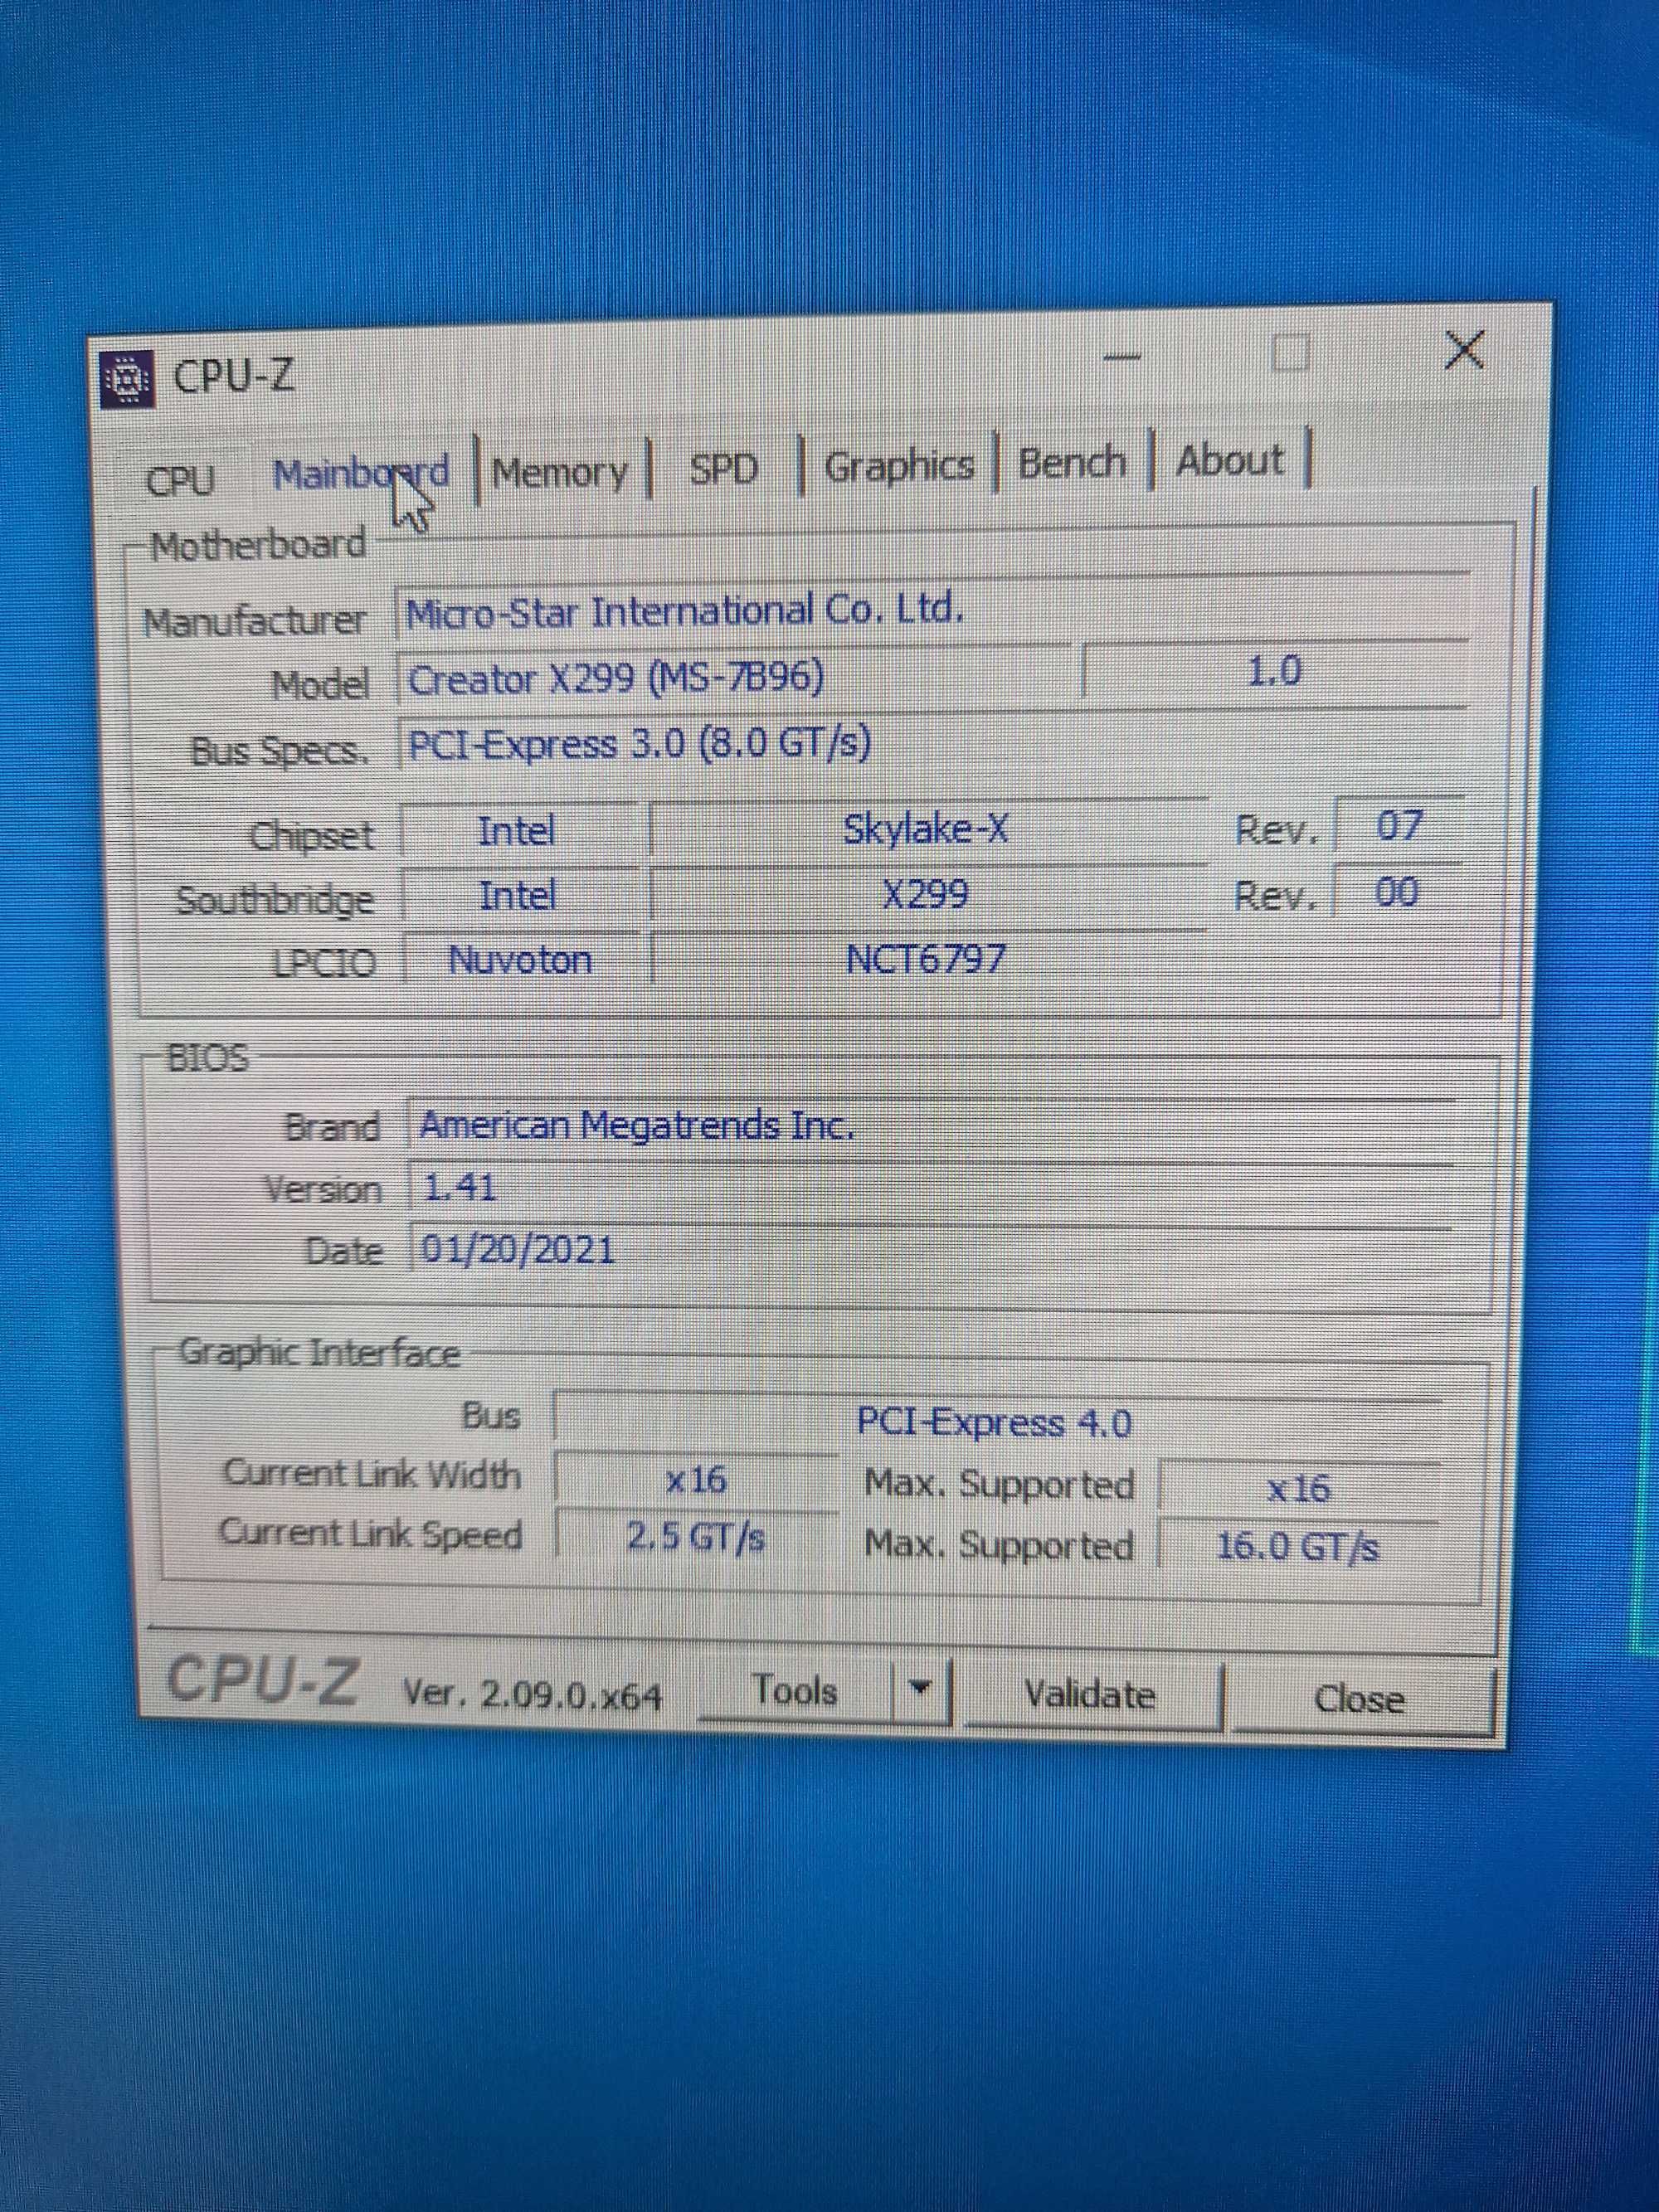This screenshot has width=1659, height=2212.
Task: Click the CPU-Z app icon in title bar
Action: tap(128, 380)
